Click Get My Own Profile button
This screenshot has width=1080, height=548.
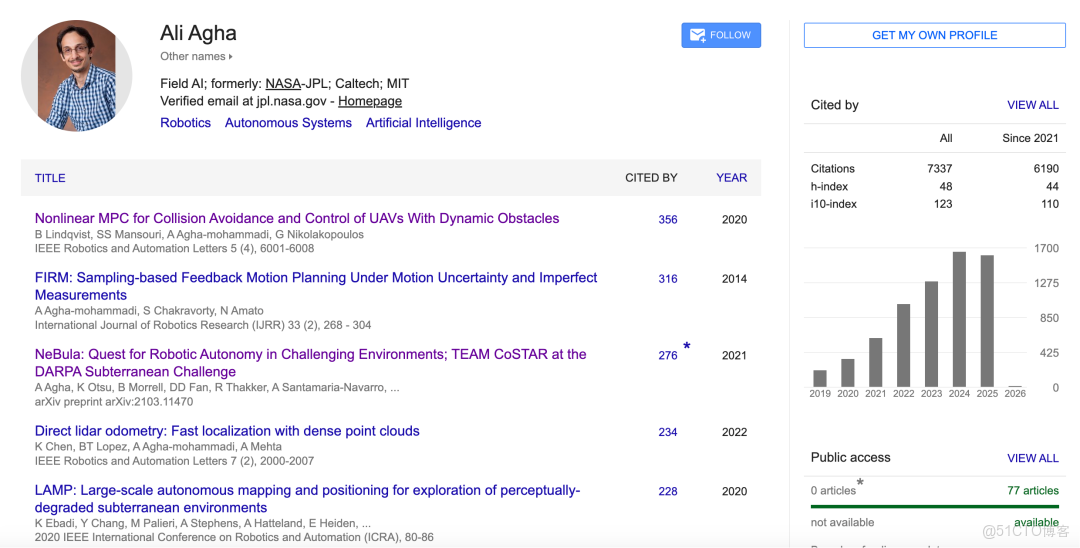pos(934,35)
